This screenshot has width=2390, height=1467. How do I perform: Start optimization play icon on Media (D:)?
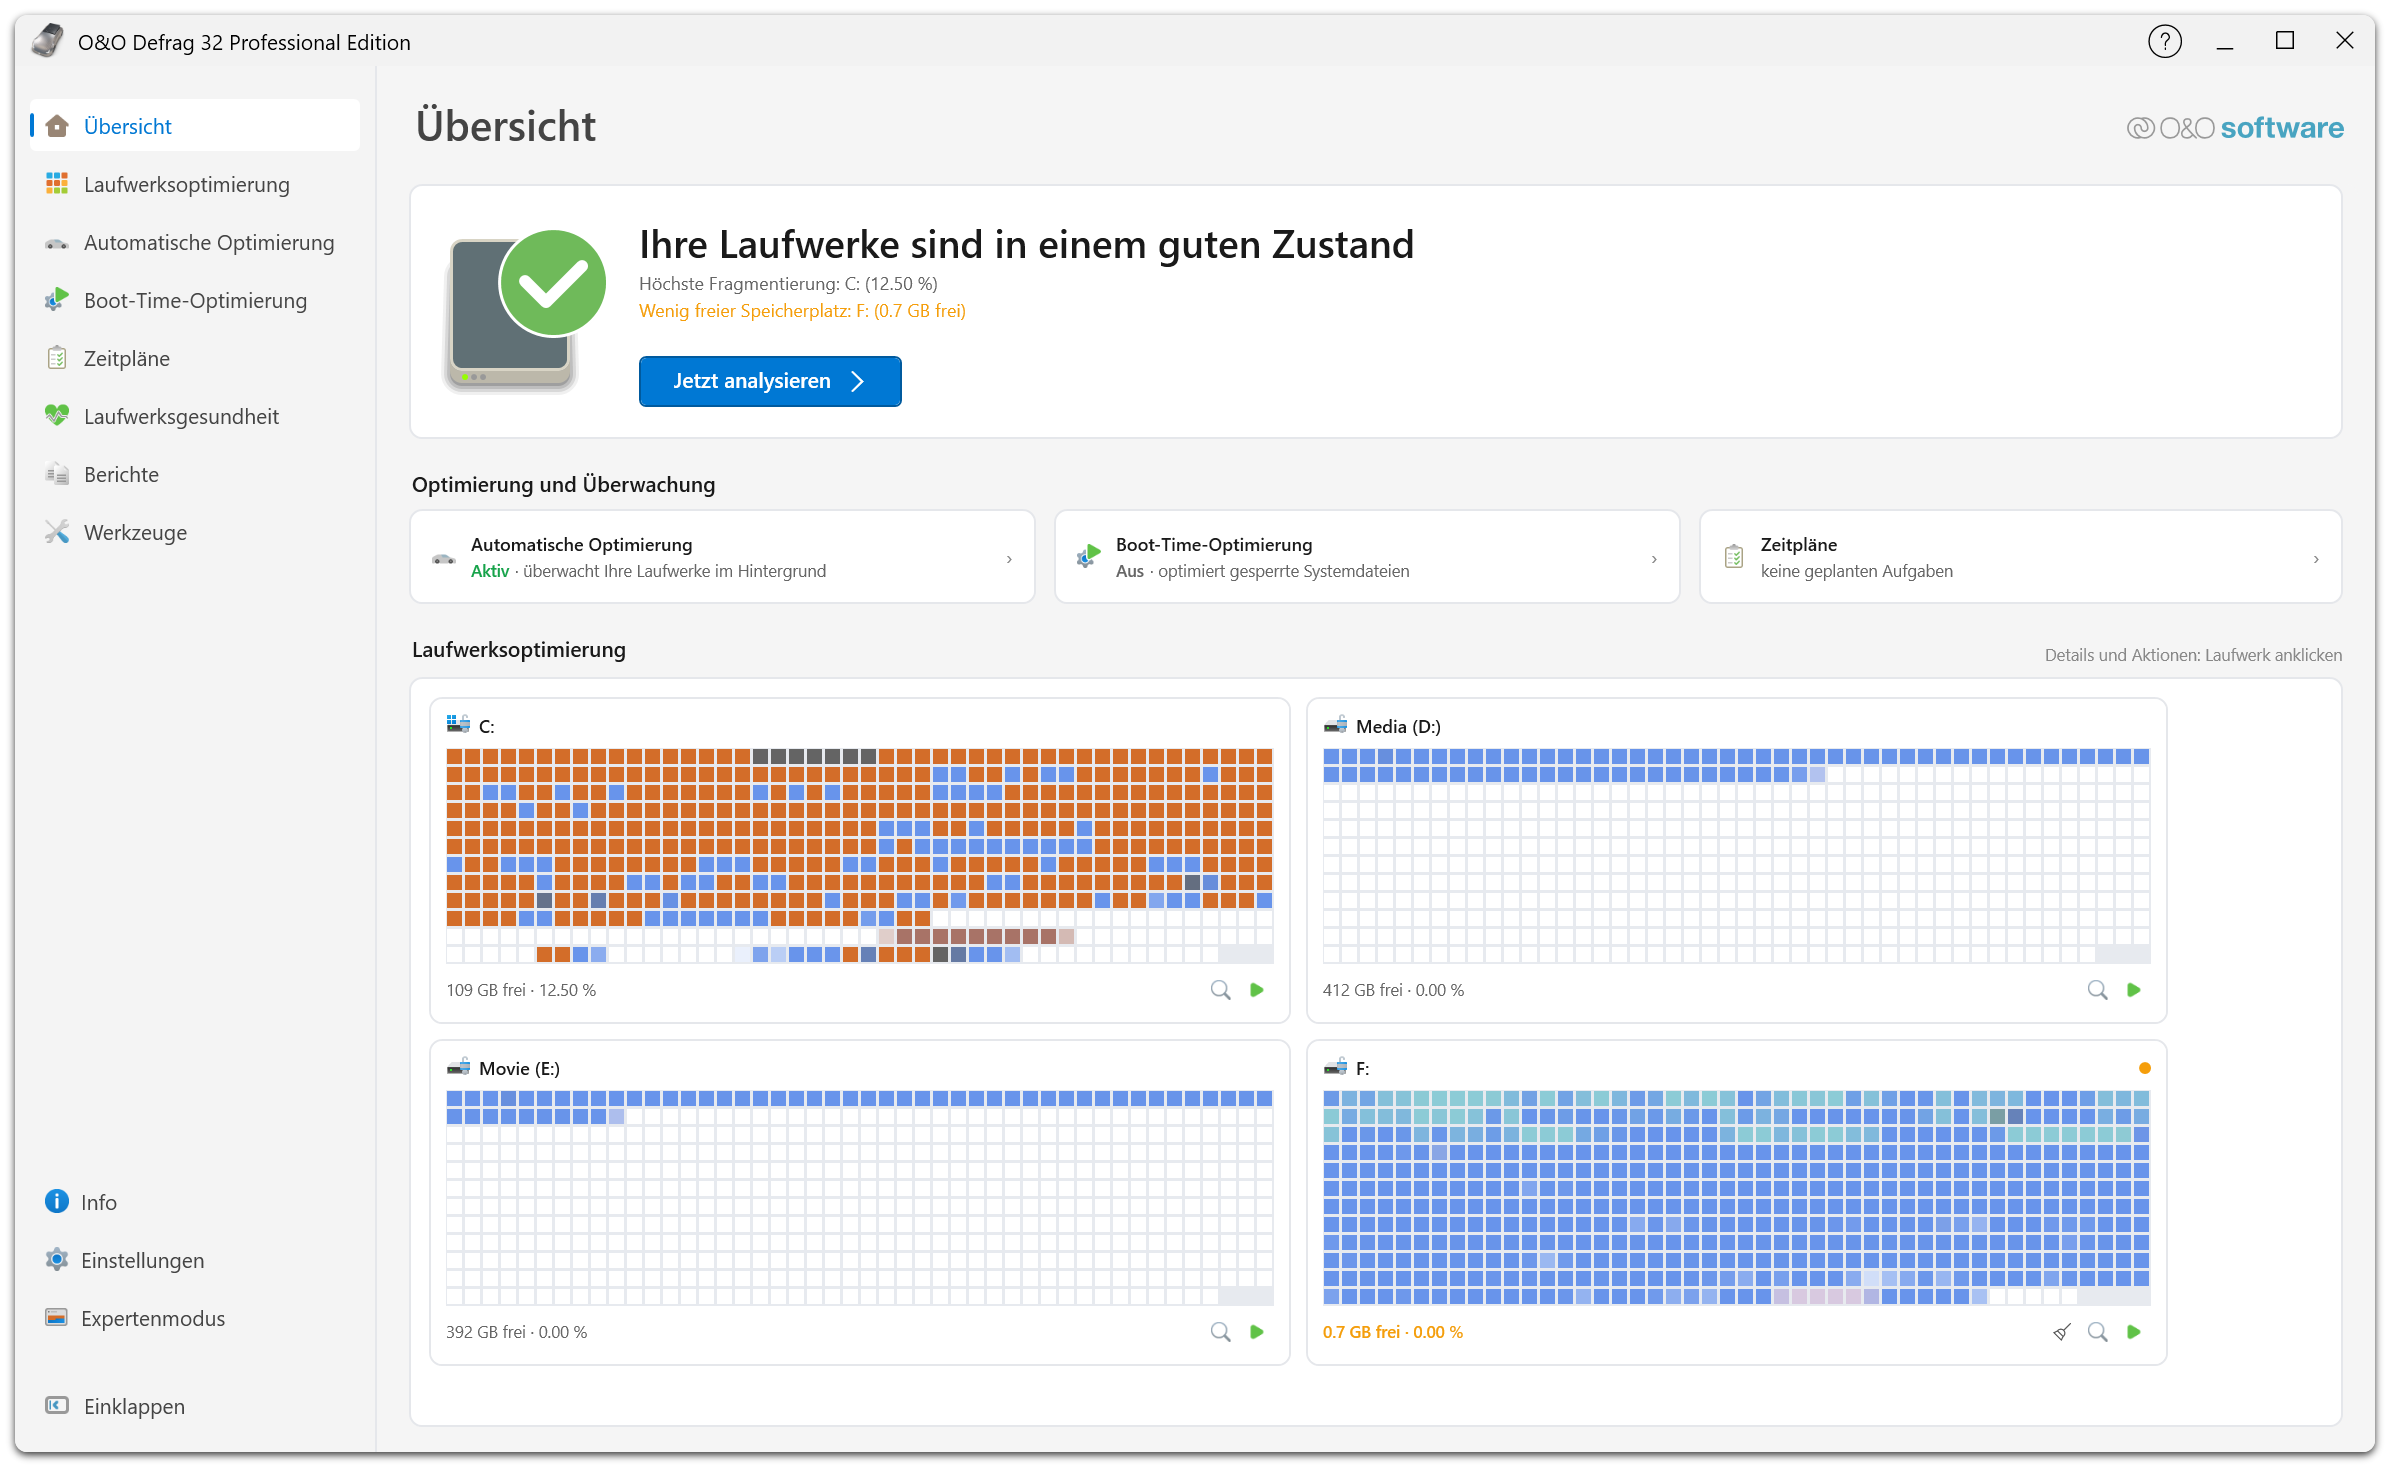pos(2134,990)
